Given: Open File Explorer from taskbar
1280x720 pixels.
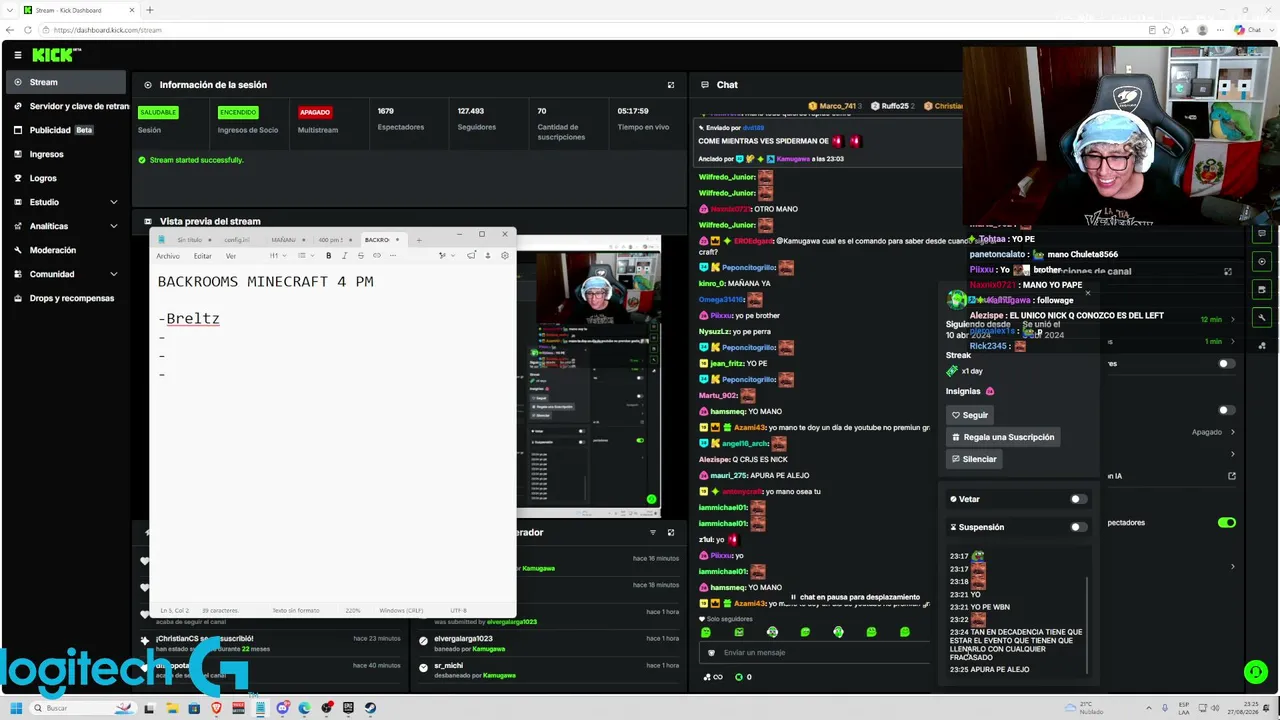Looking at the screenshot, I should pos(172,708).
